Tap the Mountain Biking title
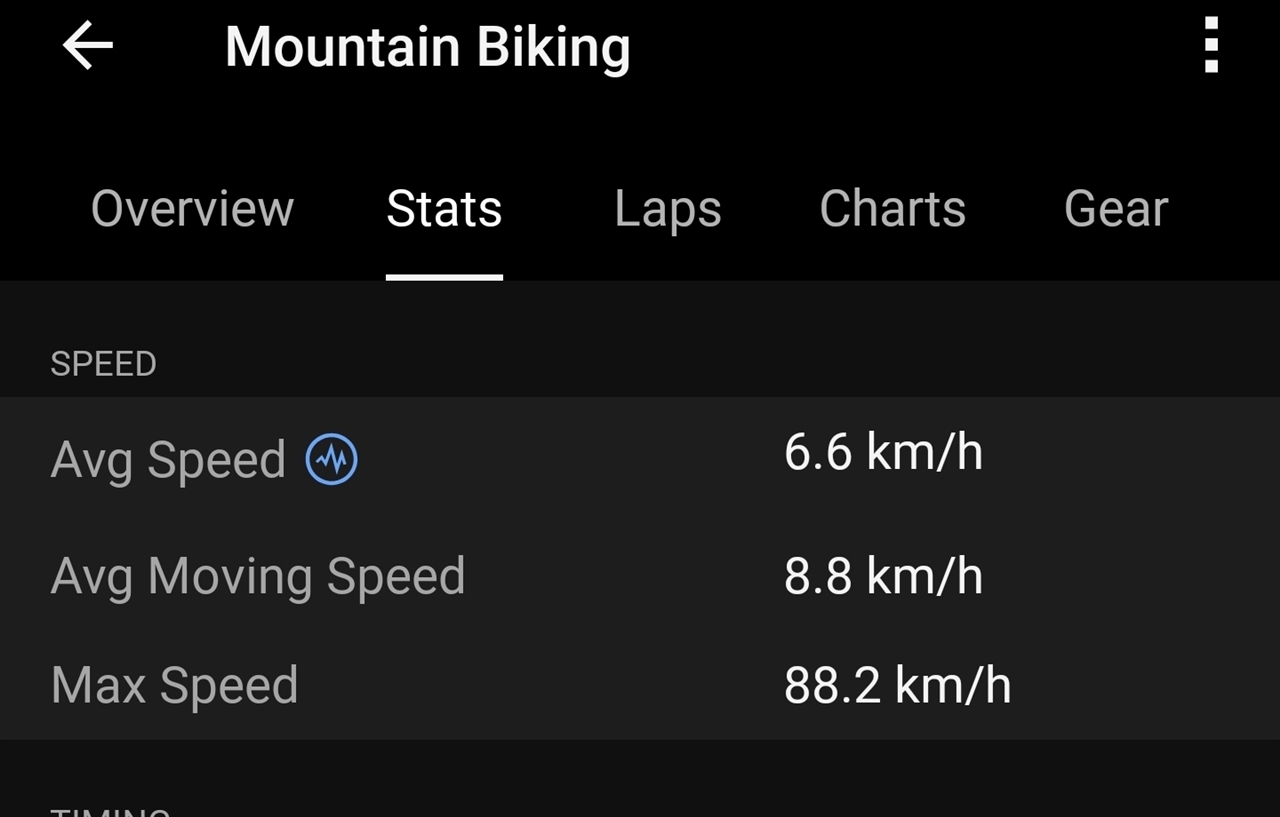Viewport: 1280px width, 817px height. click(x=427, y=47)
